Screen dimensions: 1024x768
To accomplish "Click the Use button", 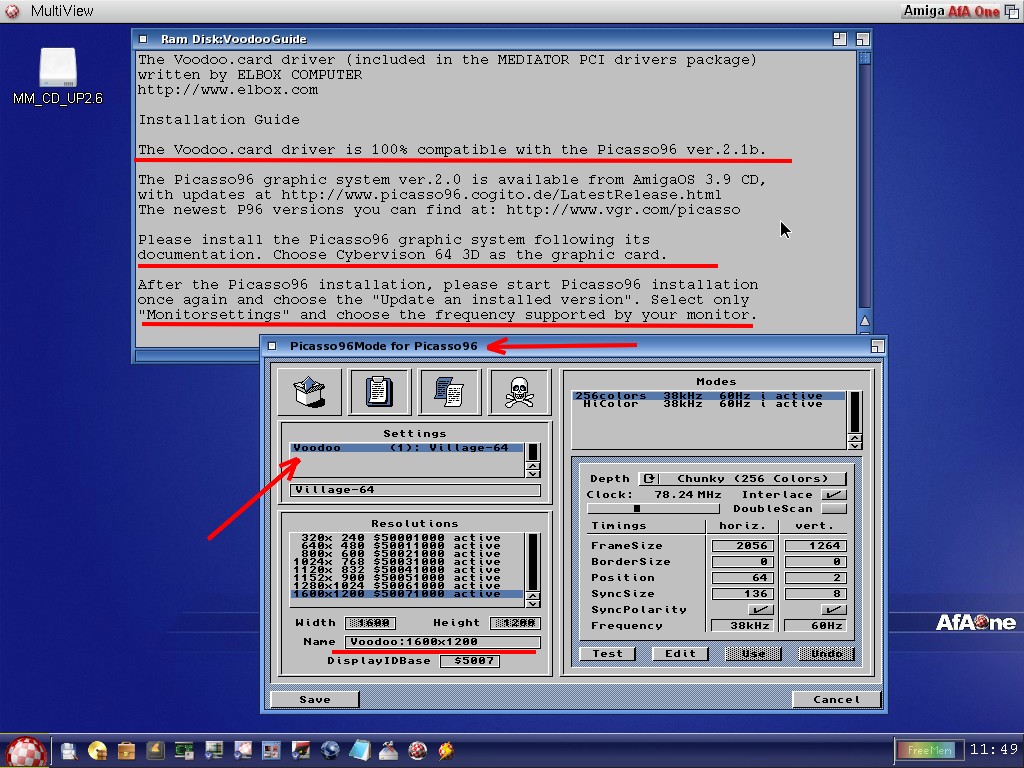I will (x=753, y=654).
